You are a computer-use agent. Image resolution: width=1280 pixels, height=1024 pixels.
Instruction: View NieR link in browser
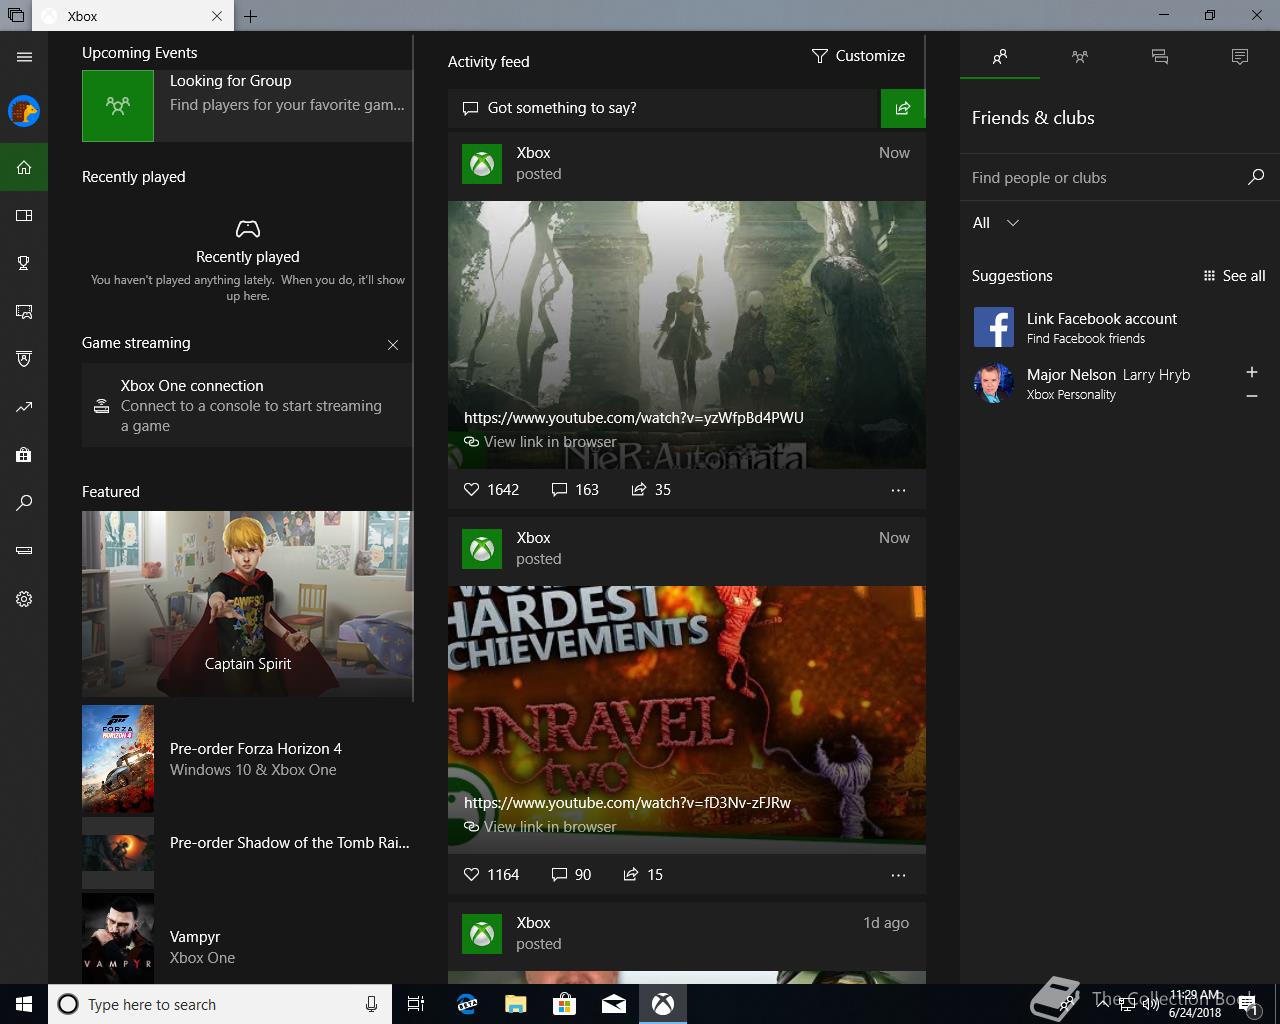[x=540, y=442]
